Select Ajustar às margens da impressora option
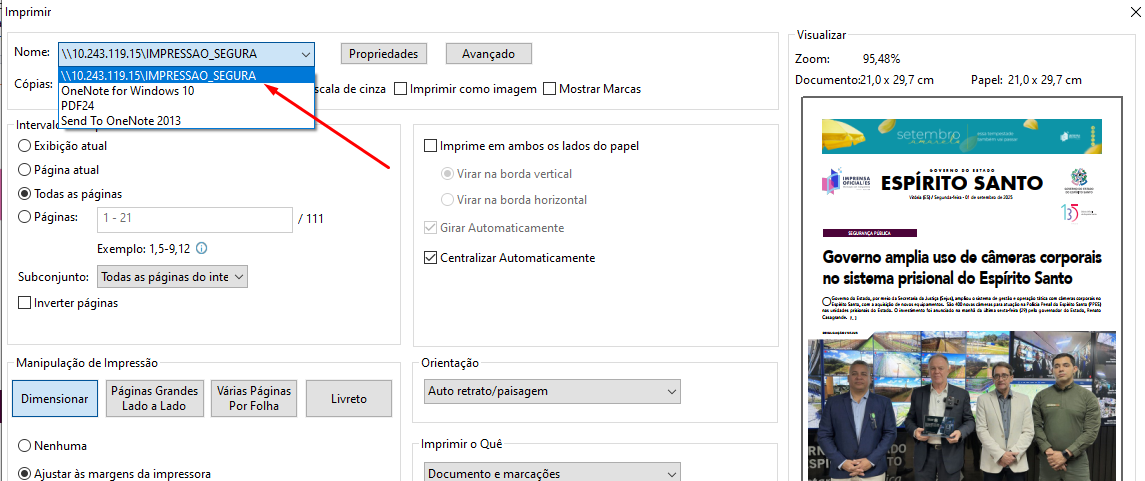Viewport: 1145px width, 481px height. pyautogui.click(x=24, y=473)
